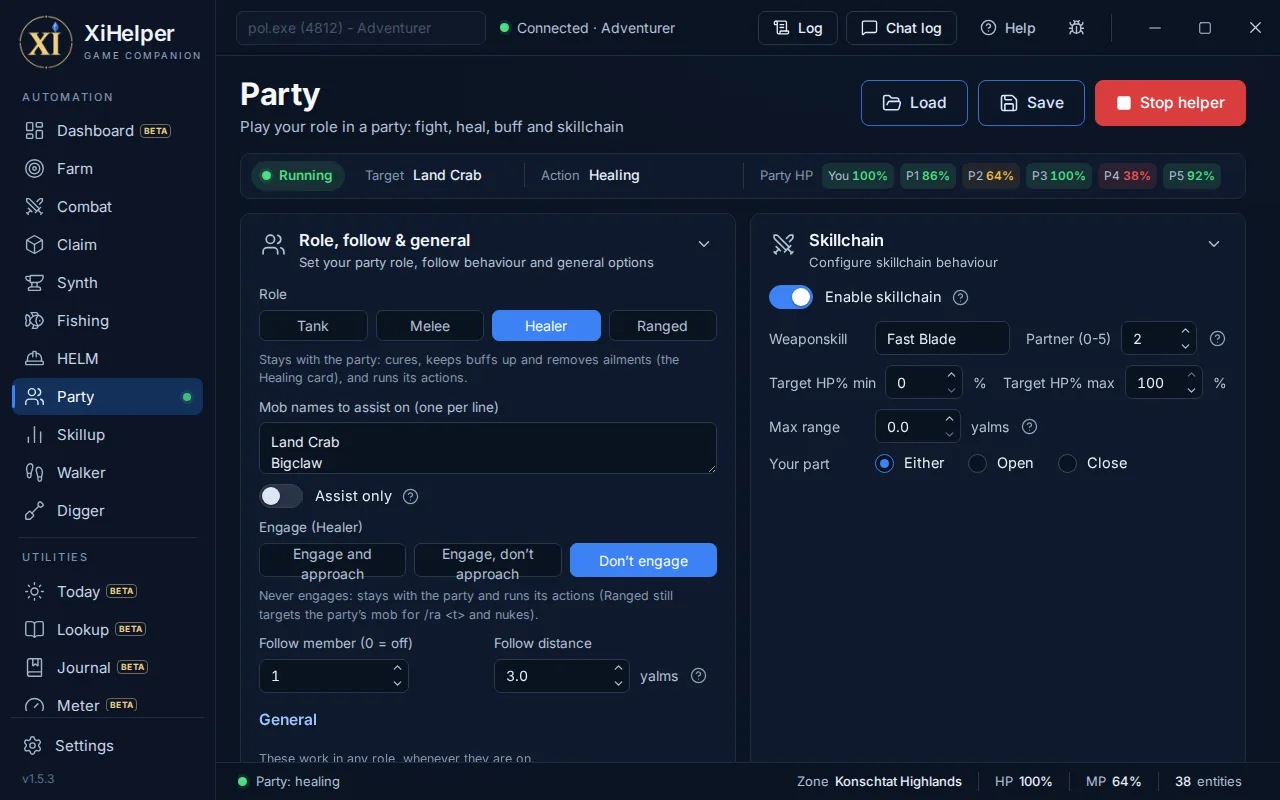The image size is (1280, 800).
Task: Click the Skillup bars icon
Action: [35, 435]
